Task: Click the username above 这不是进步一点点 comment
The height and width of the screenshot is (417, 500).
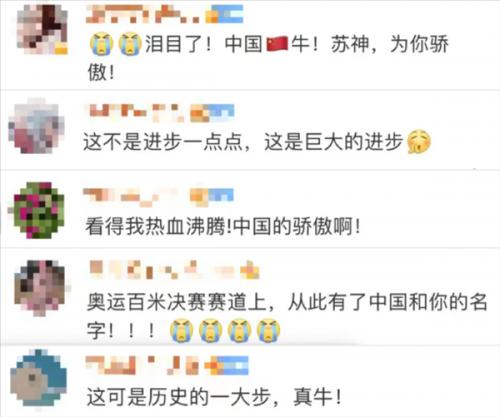Action: 136,113
